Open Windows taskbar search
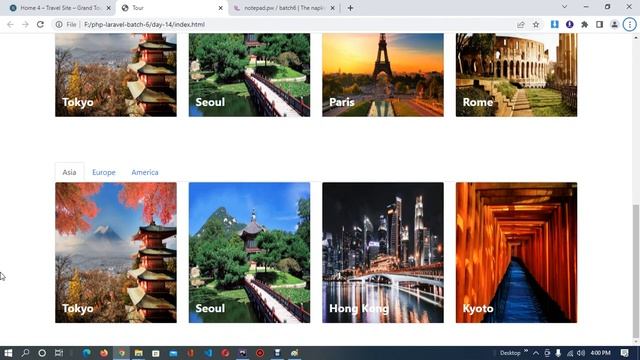 click(x=25, y=353)
